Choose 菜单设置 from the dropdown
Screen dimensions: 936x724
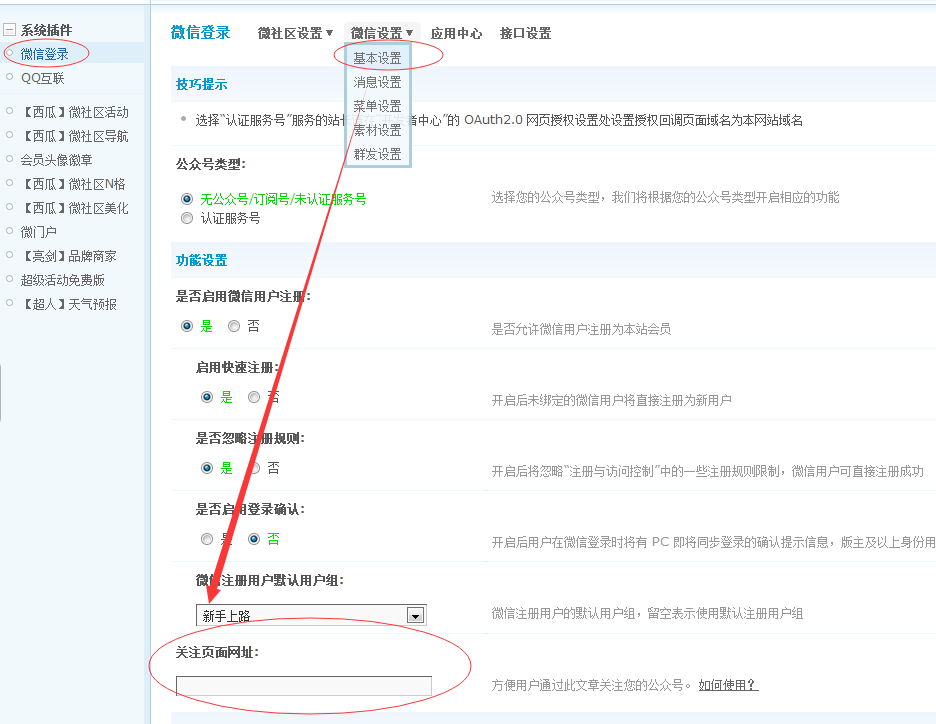tap(377, 106)
